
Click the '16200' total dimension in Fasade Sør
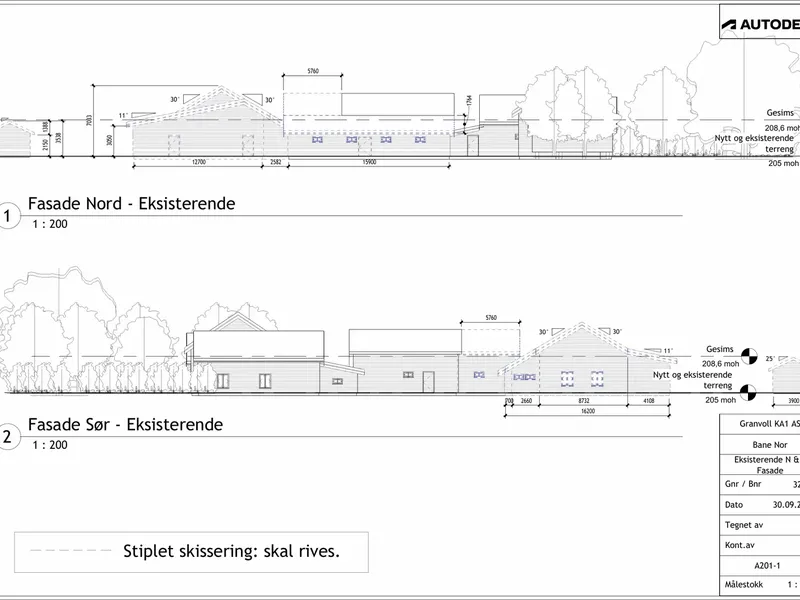tap(588, 411)
